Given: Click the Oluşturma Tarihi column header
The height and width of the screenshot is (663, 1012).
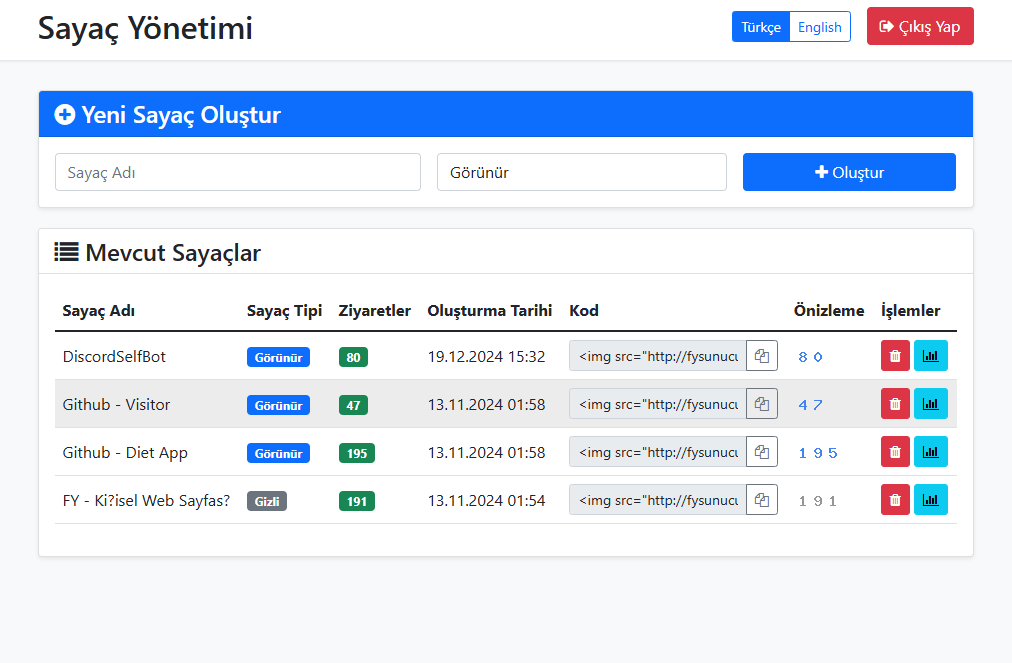Looking at the screenshot, I should click(489, 311).
